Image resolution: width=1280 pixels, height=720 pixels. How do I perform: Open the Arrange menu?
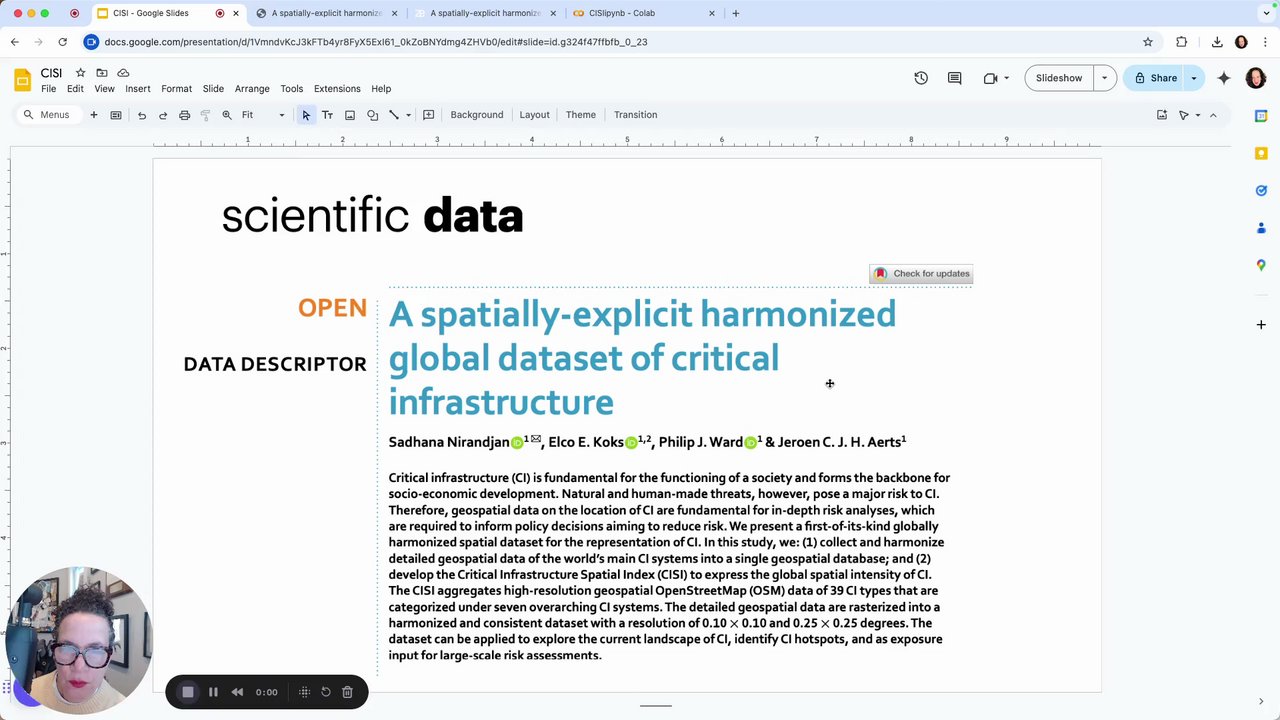(x=252, y=89)
